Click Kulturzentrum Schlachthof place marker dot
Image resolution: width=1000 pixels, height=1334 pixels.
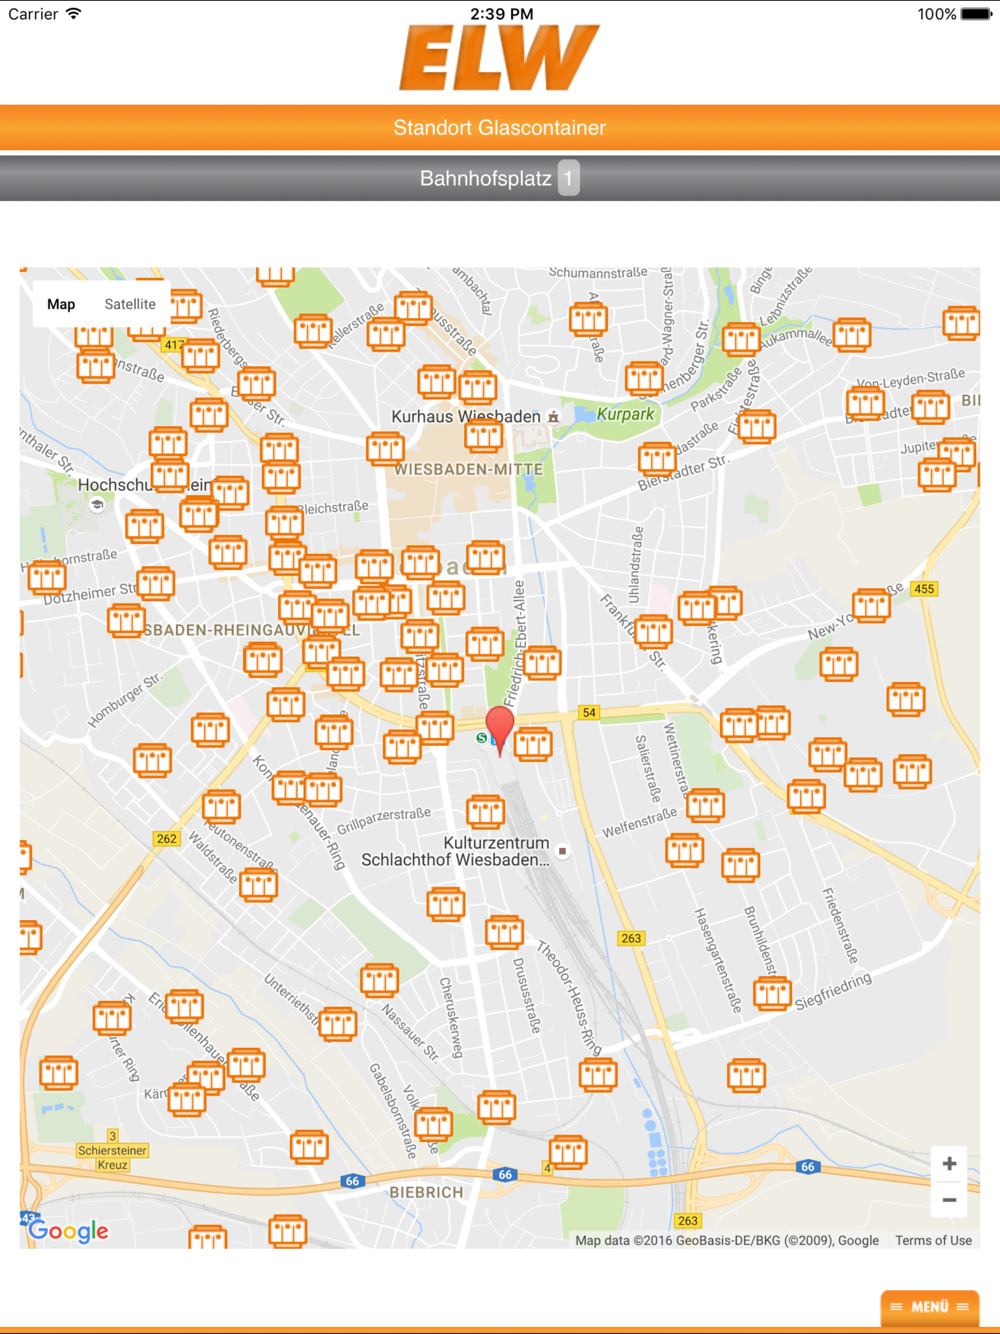pyautogui.click(x=563, y=851)
